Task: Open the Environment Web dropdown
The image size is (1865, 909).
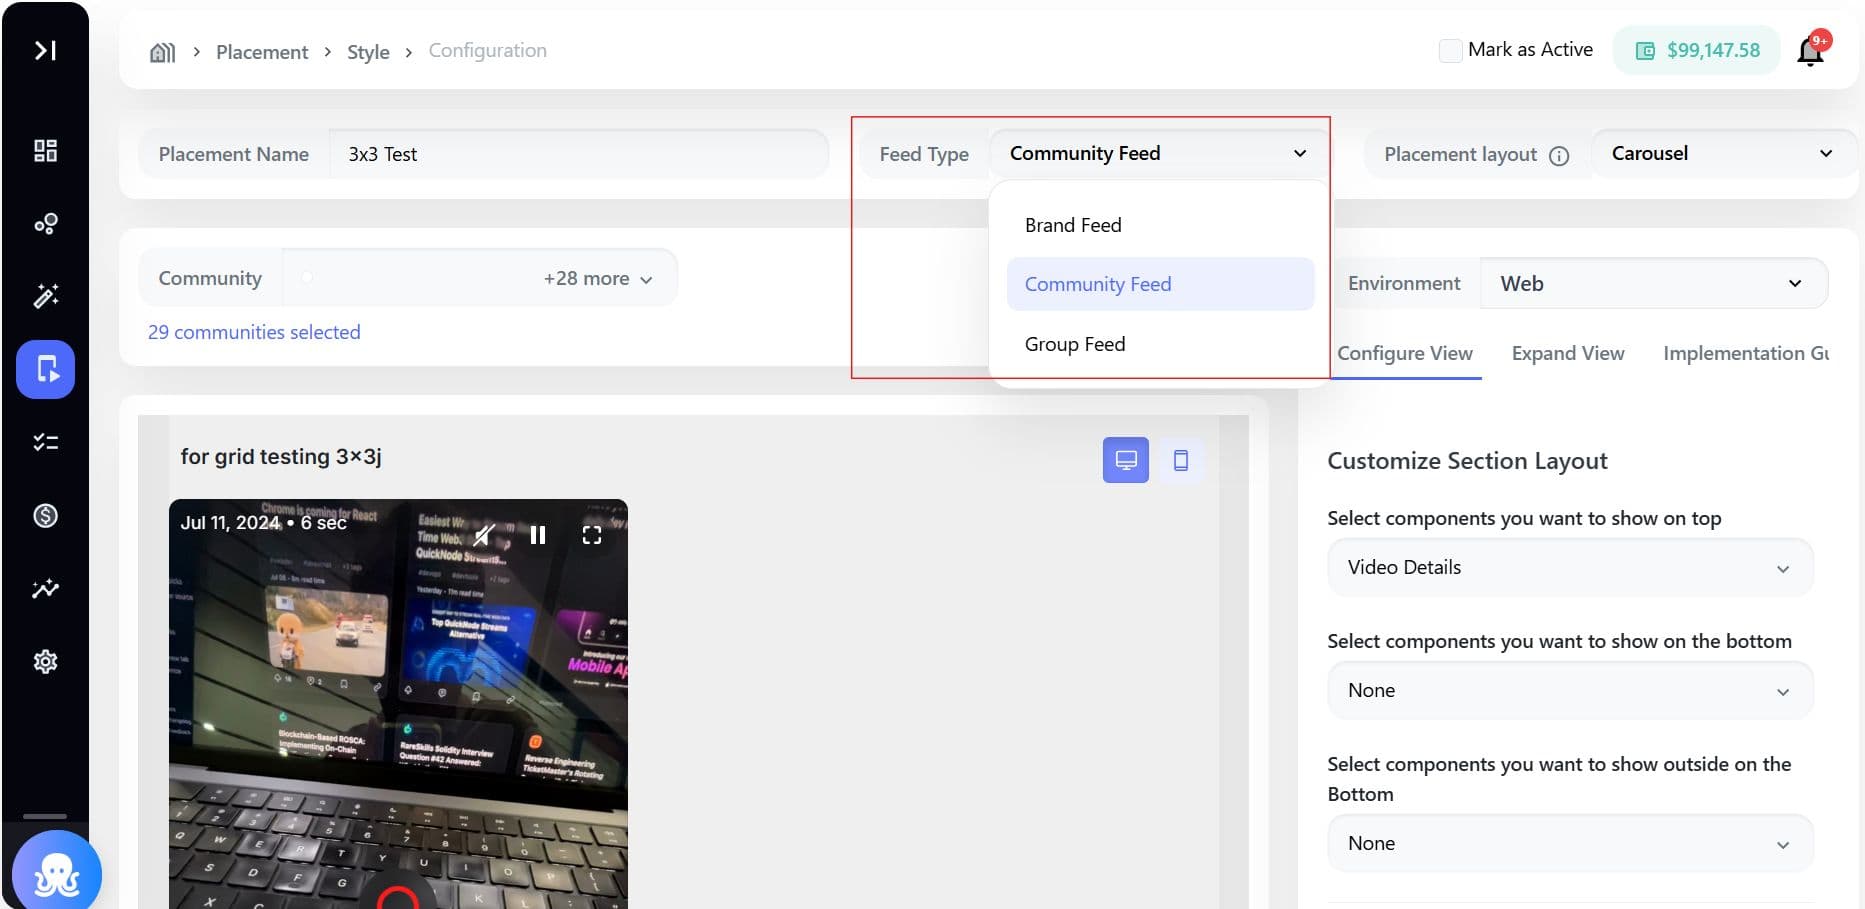Action: coord(1654,284)
